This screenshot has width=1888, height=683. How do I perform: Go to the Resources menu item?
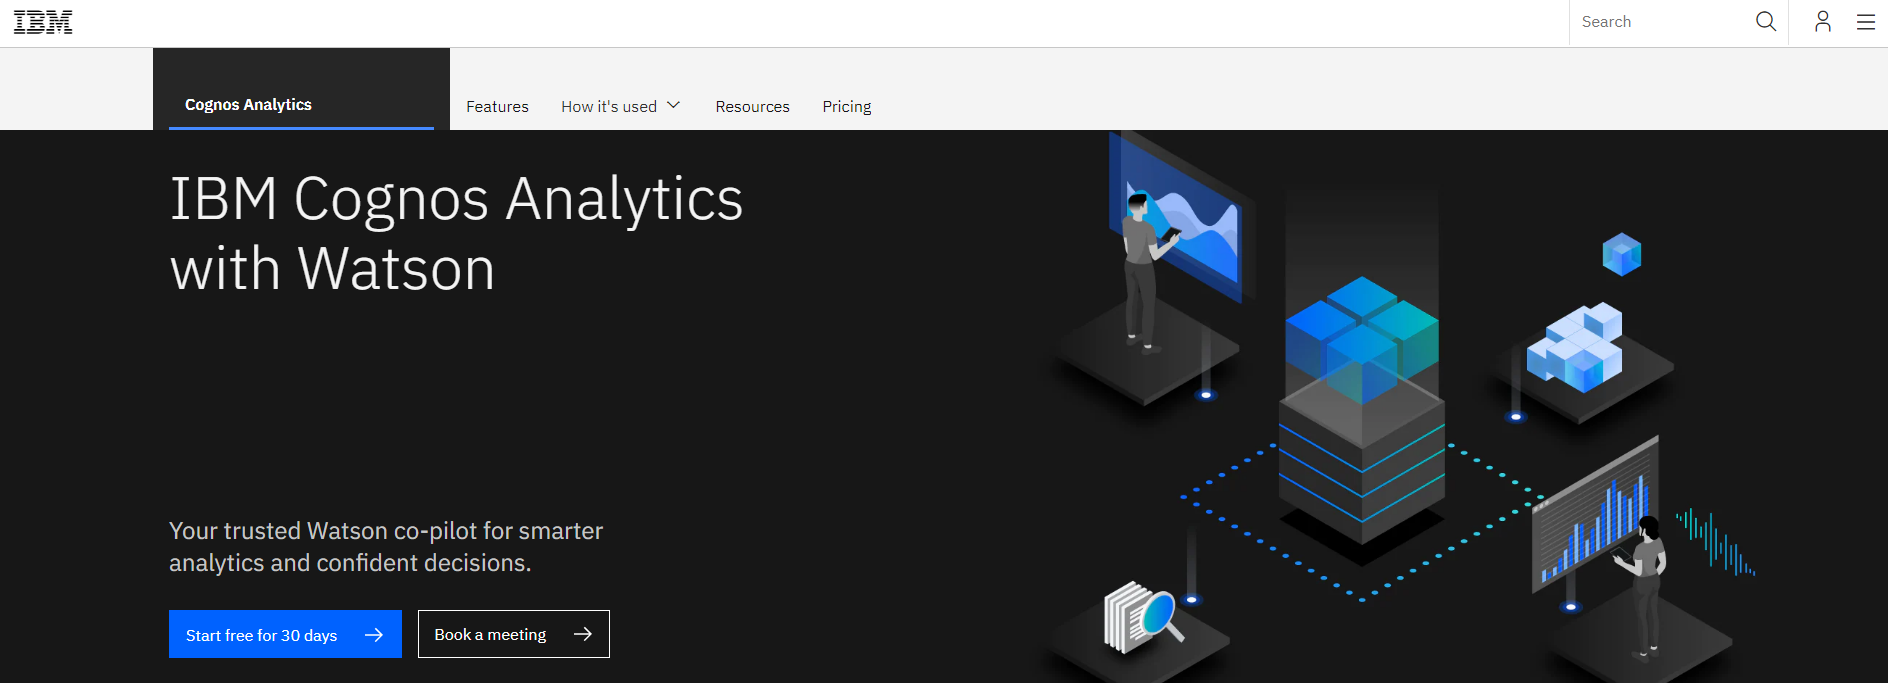[x=752, y=106]
